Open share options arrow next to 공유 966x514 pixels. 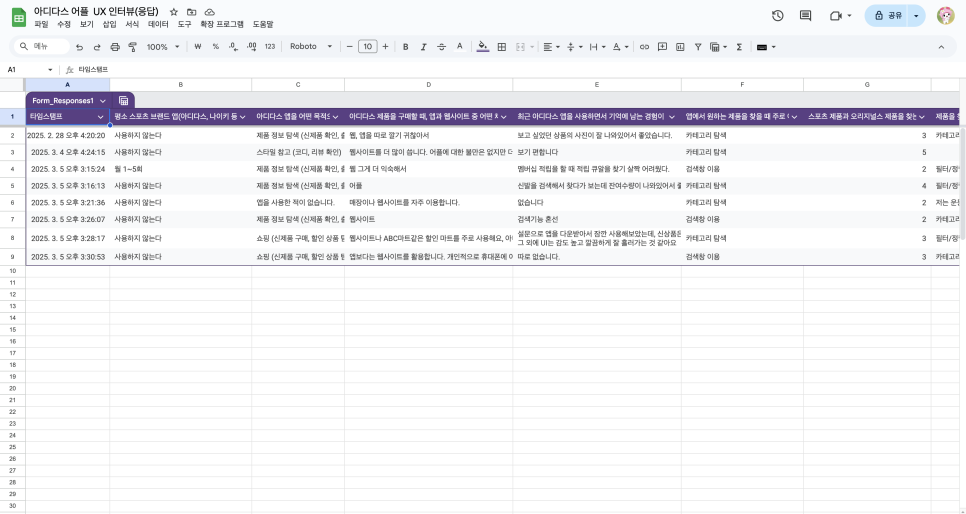pos(917,16)
